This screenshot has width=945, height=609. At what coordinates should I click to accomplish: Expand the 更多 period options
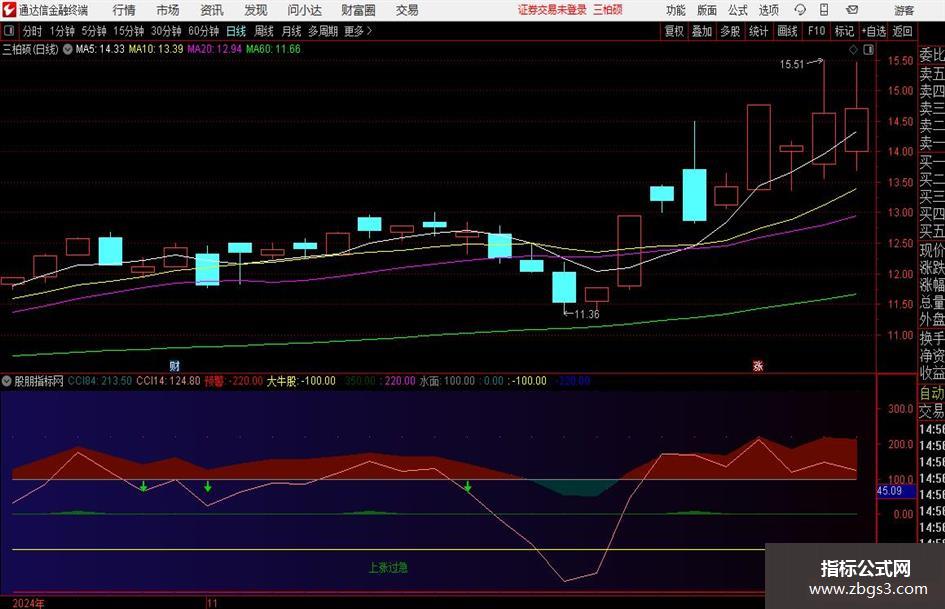point(358,31)
